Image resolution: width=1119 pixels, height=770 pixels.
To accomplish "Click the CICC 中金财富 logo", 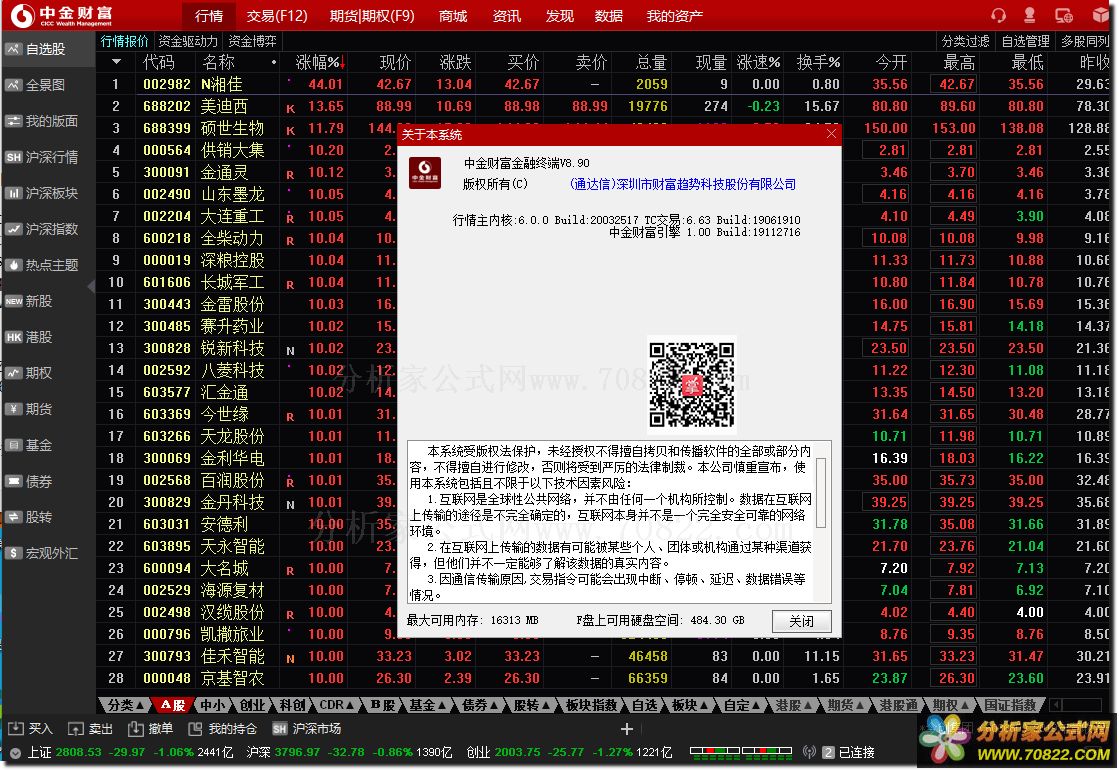I will pyautogui.click(x=61, y=15).
